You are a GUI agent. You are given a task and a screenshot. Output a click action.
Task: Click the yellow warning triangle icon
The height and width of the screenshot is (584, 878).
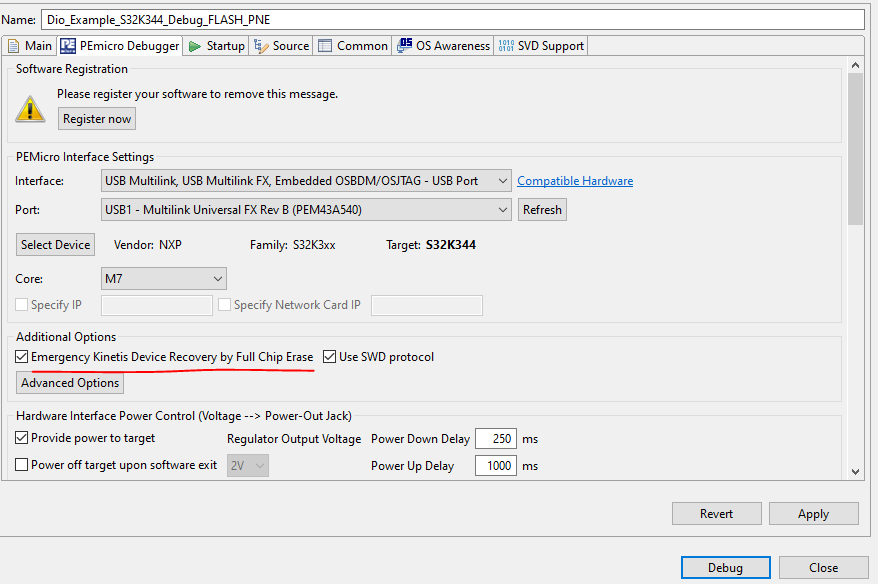(x=30, y=108)
